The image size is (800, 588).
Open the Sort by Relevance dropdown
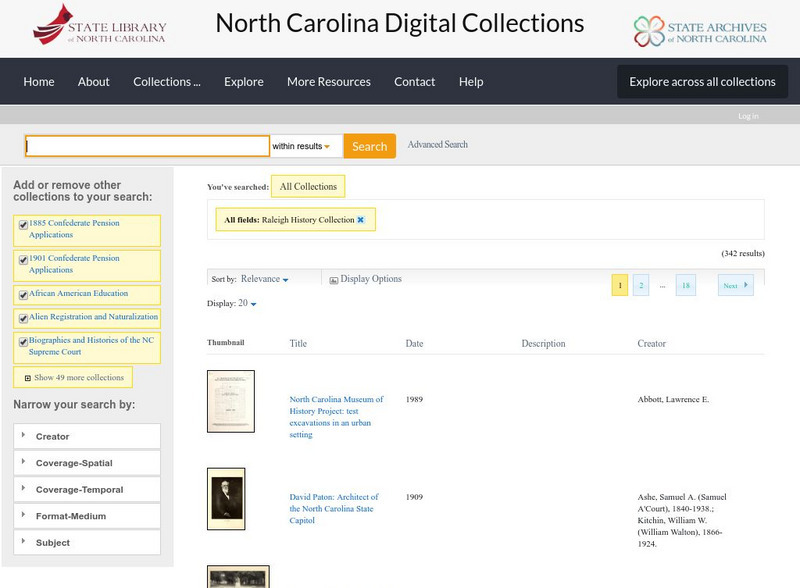pos(264,279)
